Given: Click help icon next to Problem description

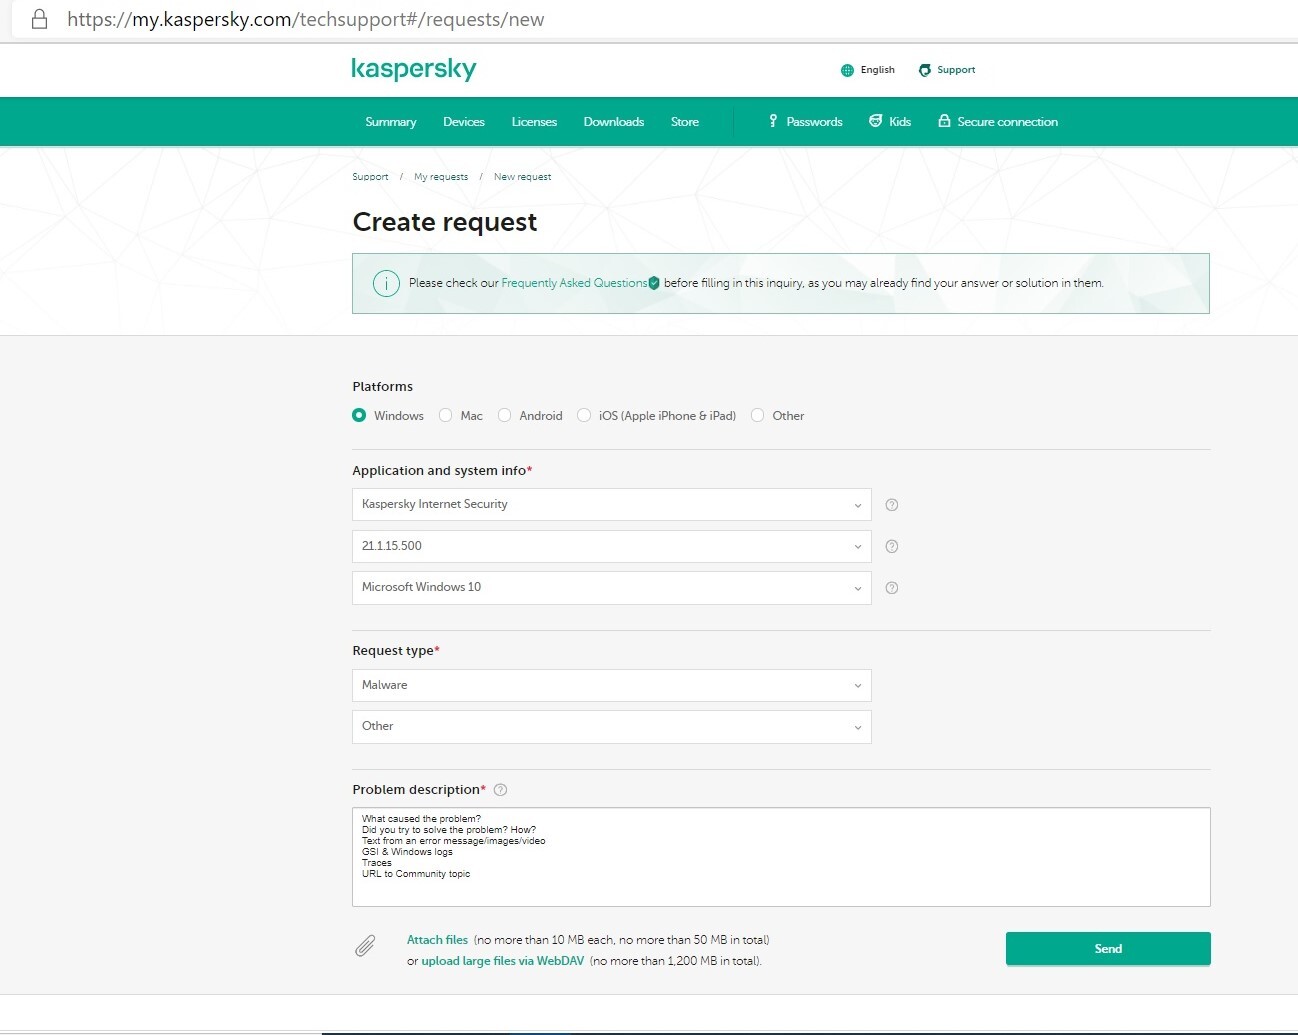Looking at the screenshot, I should point(501,790).
